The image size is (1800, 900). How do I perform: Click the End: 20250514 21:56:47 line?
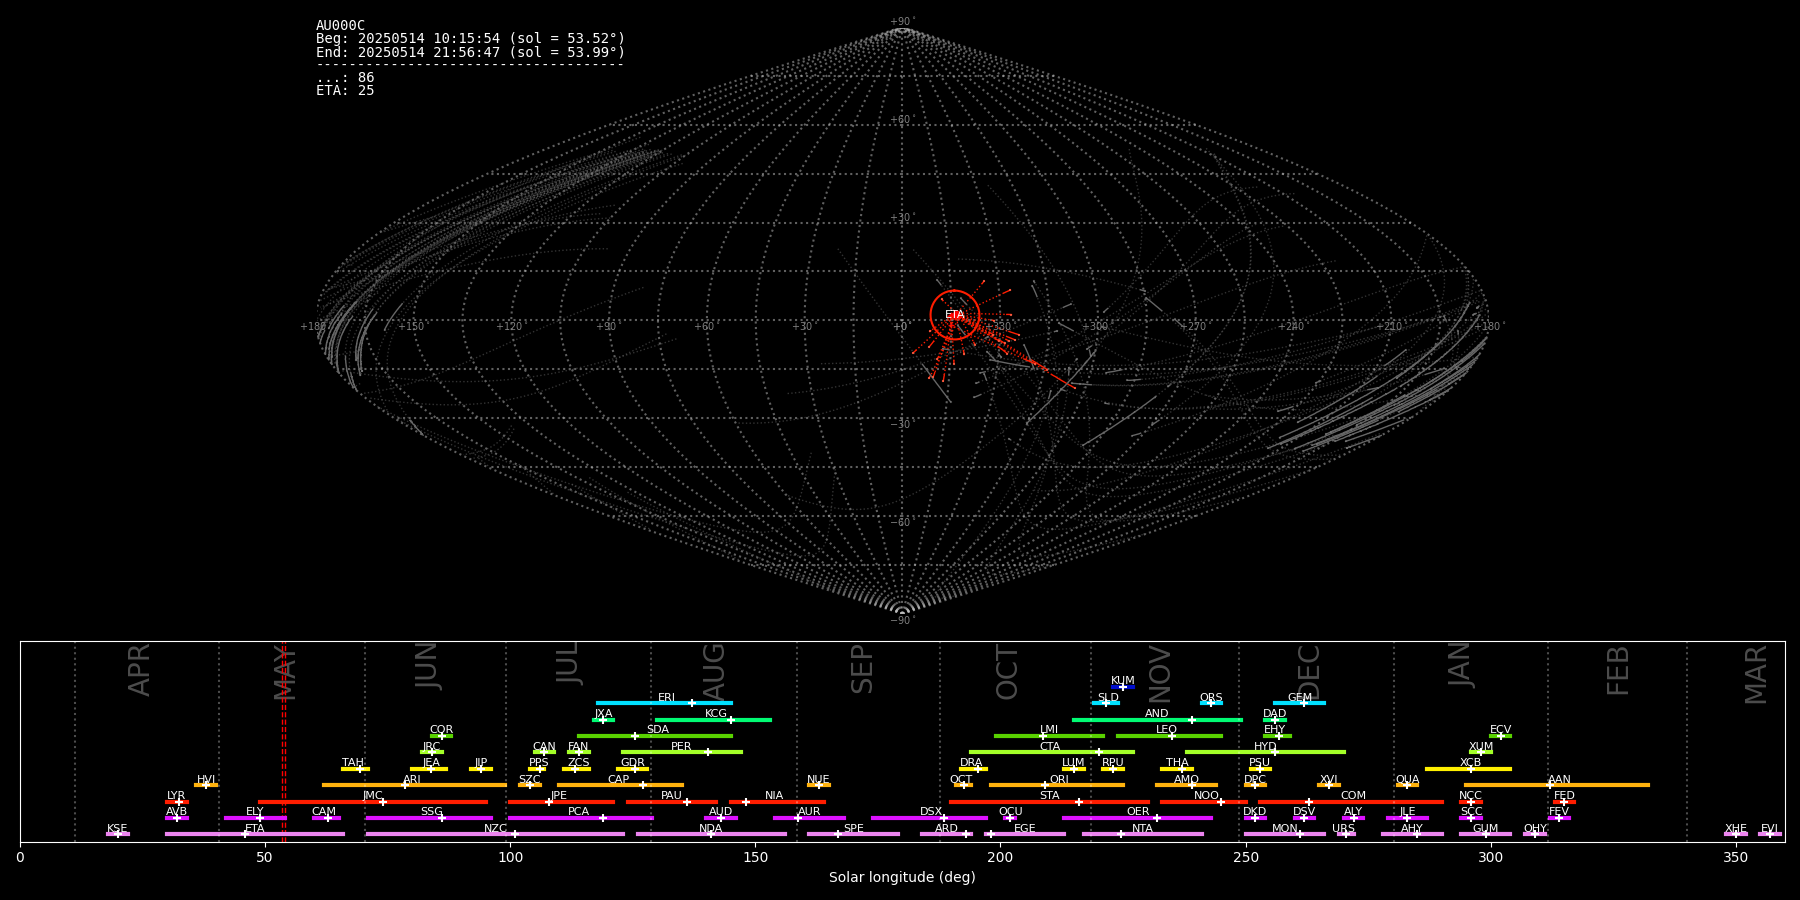[x=470, y=52]
